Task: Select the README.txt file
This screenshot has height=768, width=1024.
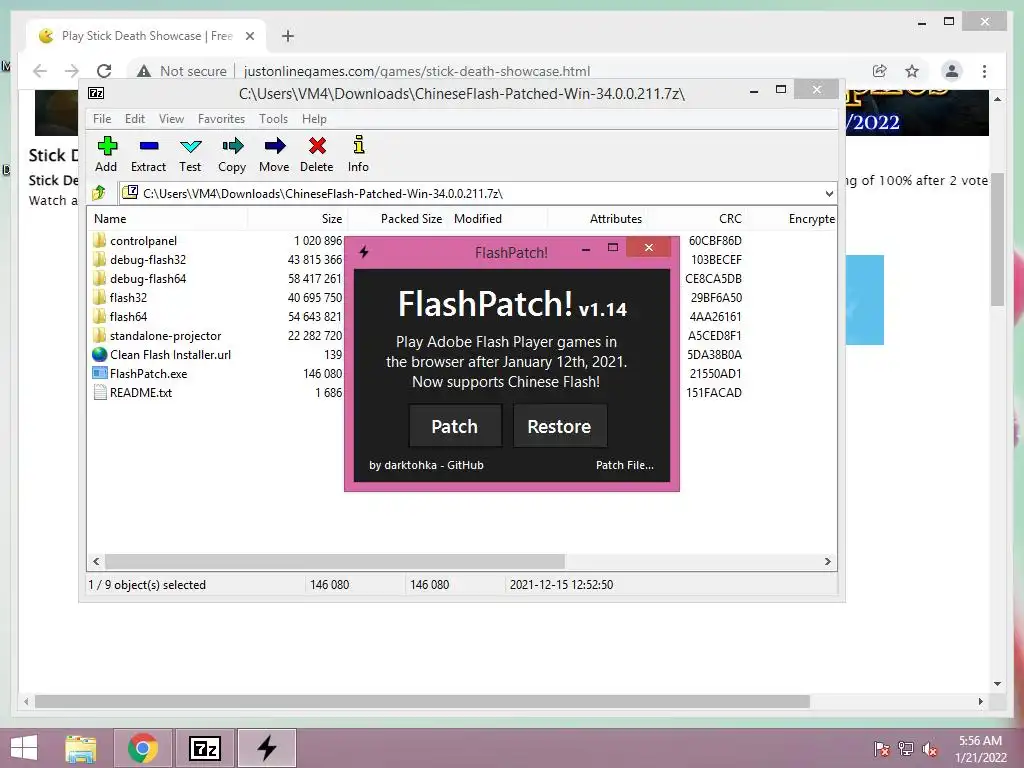Action: [140, 392]
